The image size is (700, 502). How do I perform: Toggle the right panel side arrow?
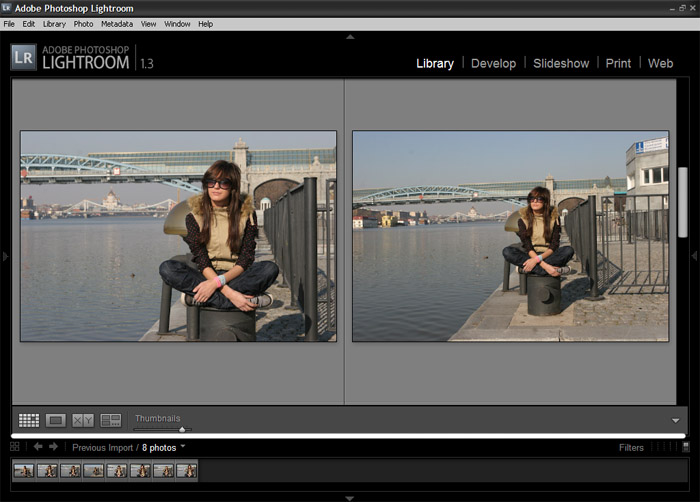[694, 257]
